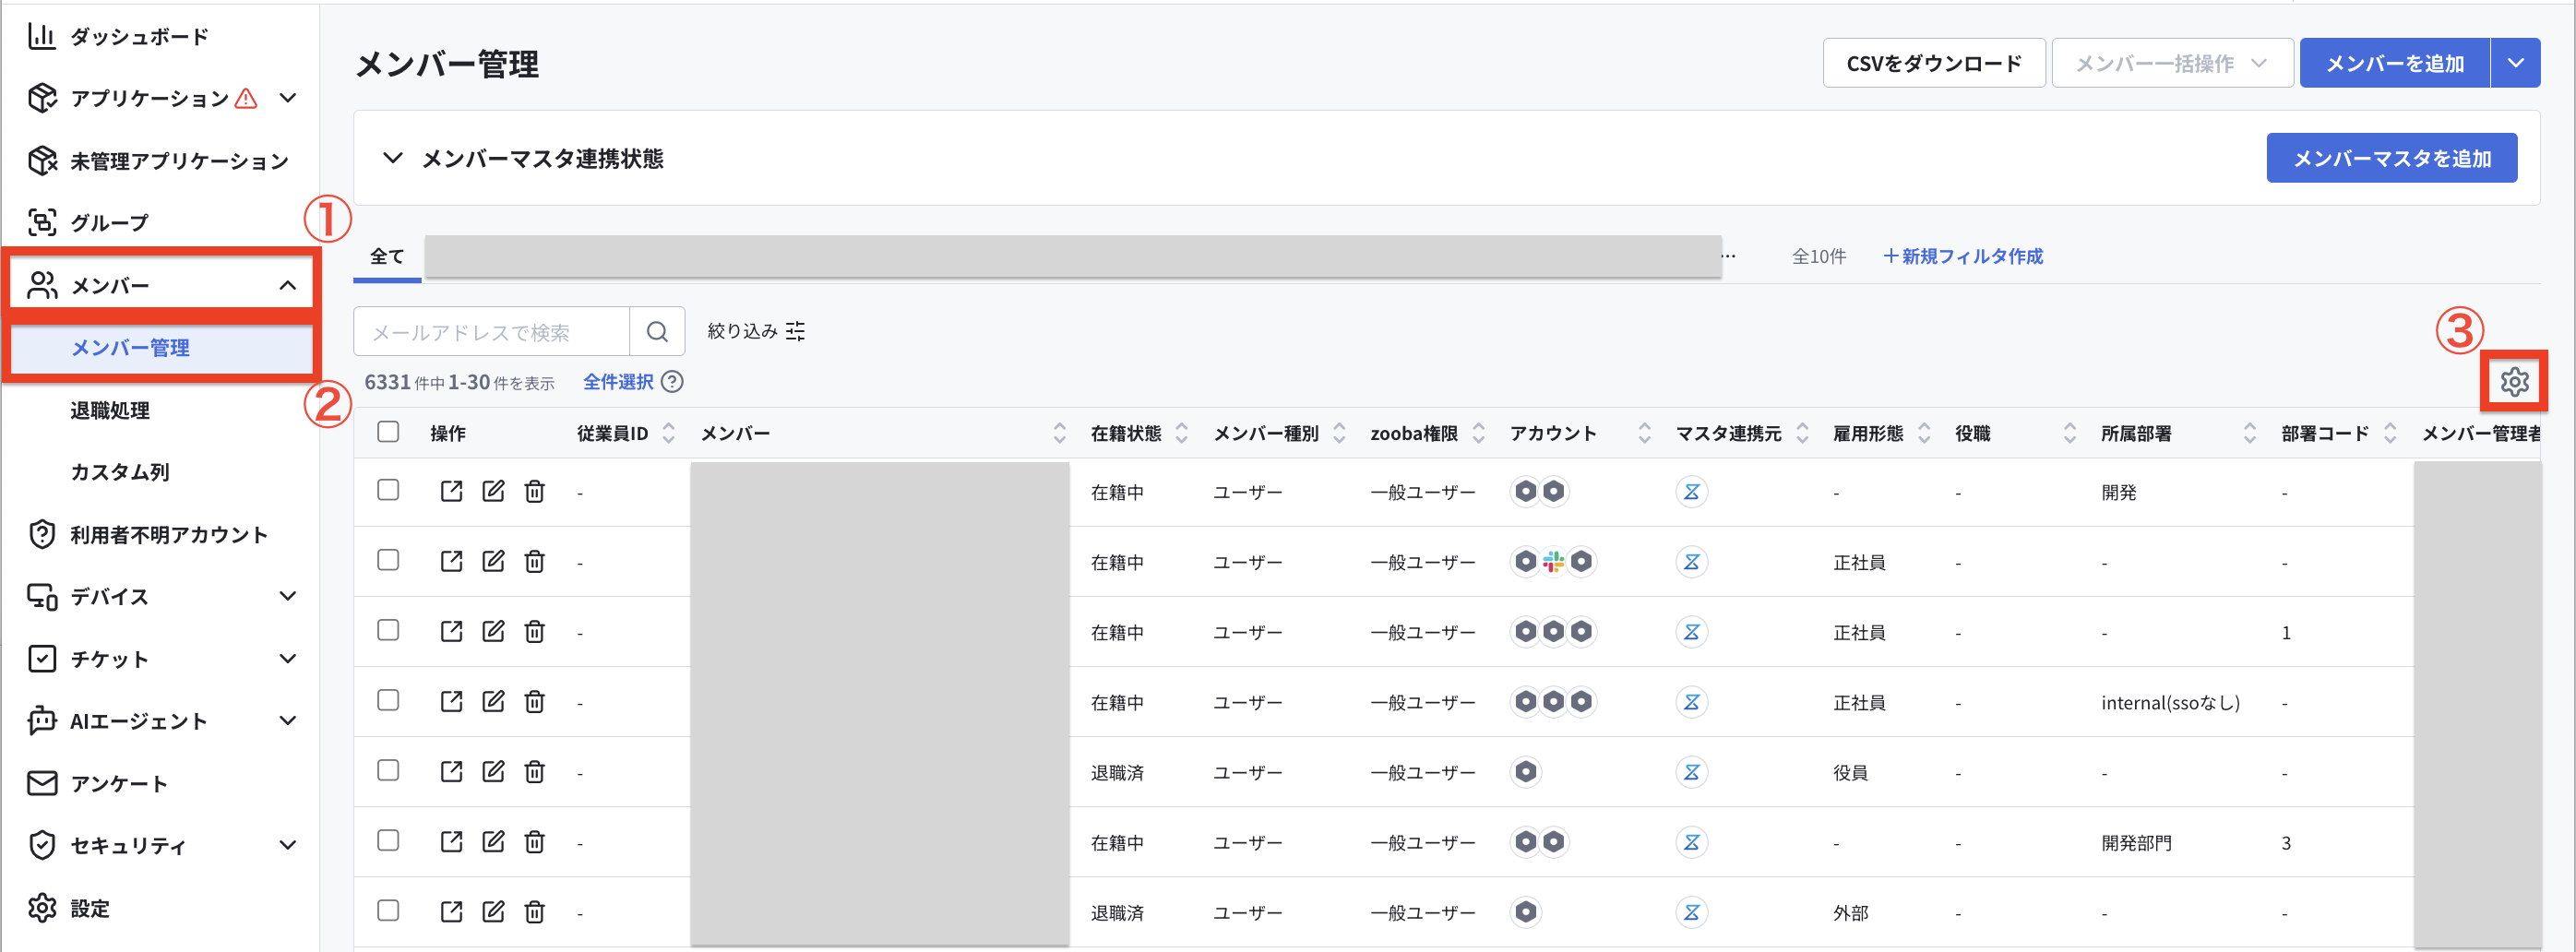Click the unknown-user accounts shield icon
Image resolution: width=2576 pixels, height=952 pixels.
tap(42, 534)
